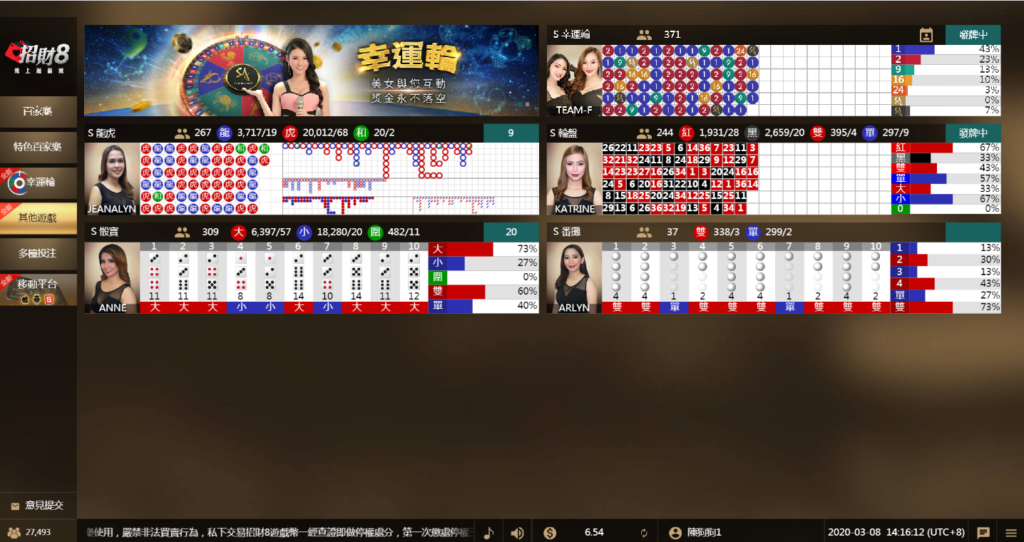1024x542 pixels.
Task: Open the chat message icon
Action: tap(983, 532)
